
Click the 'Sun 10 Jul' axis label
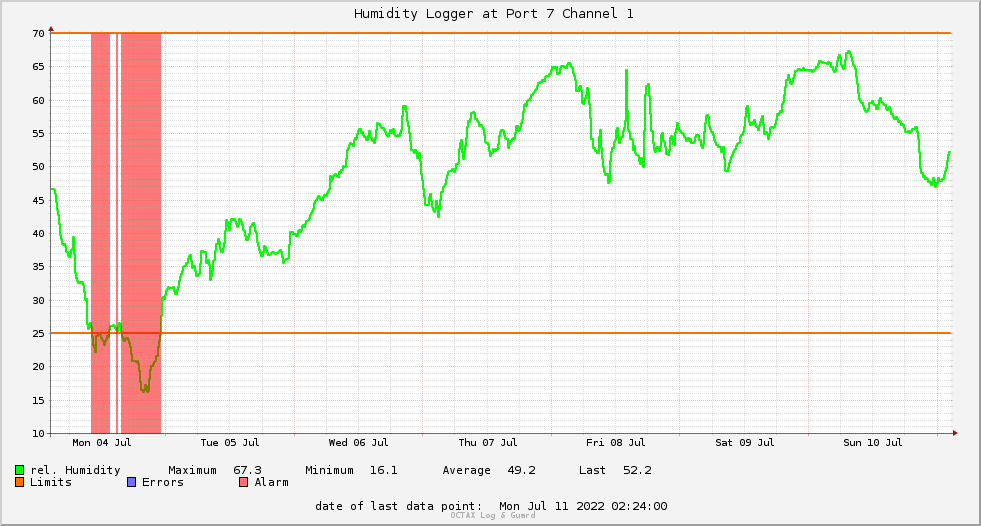pyautogui.click(x=873, y=442)
